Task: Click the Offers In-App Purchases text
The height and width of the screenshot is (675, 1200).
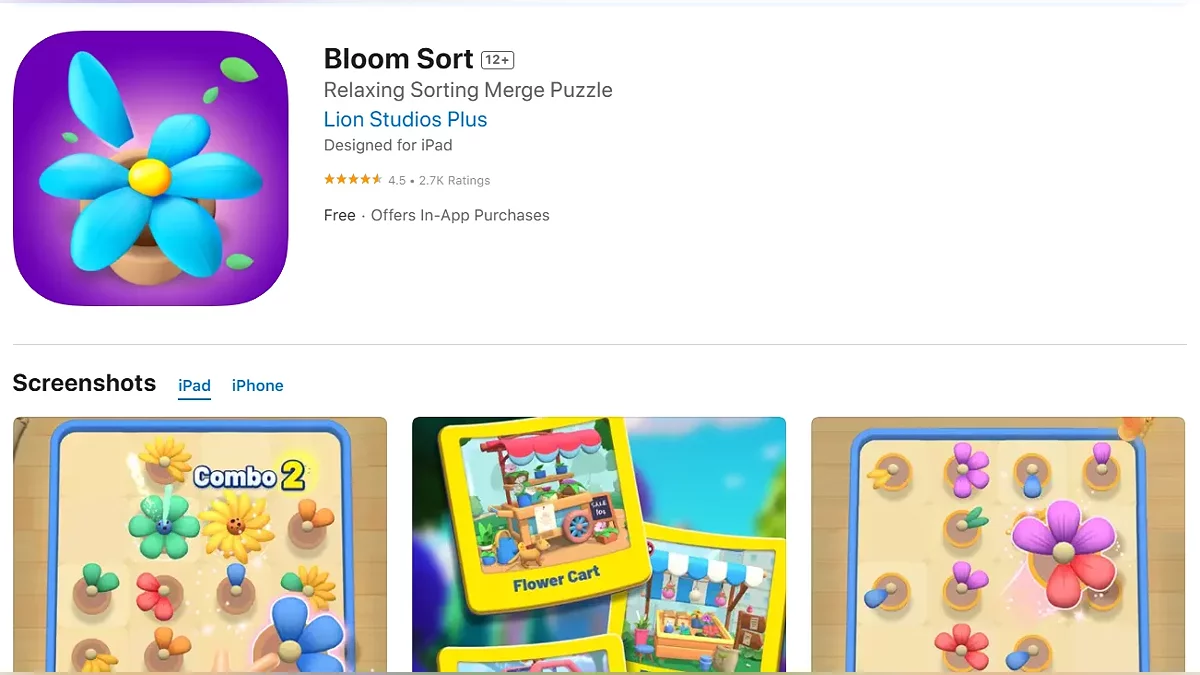Action: point(460,215)
